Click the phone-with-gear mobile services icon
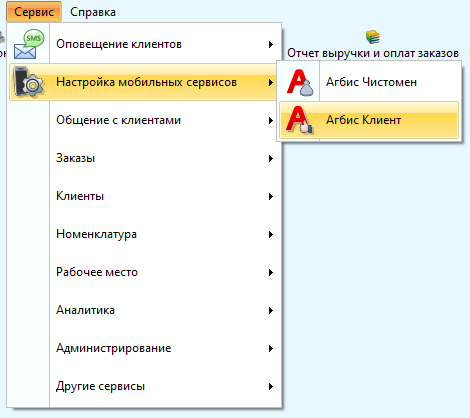 click(28, 82)
